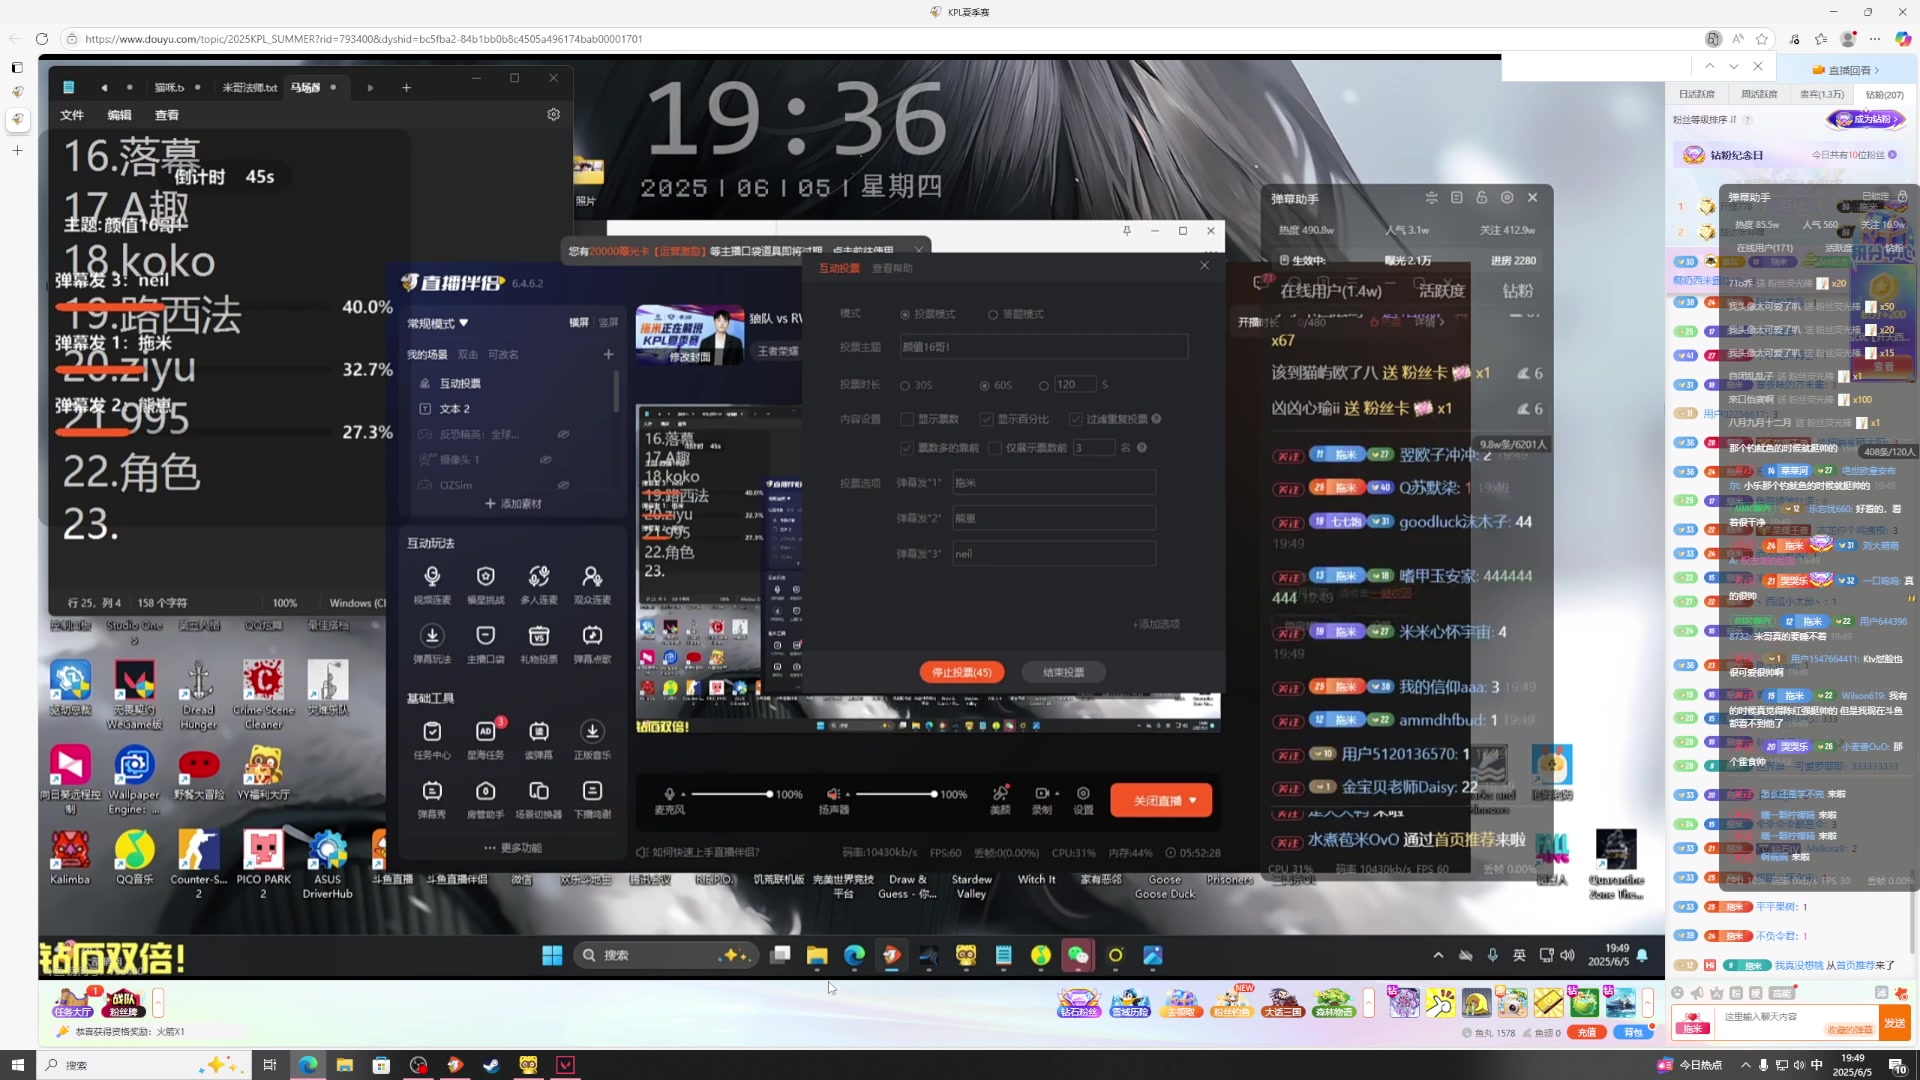Open the 房管助手 tool

(485, 800)
